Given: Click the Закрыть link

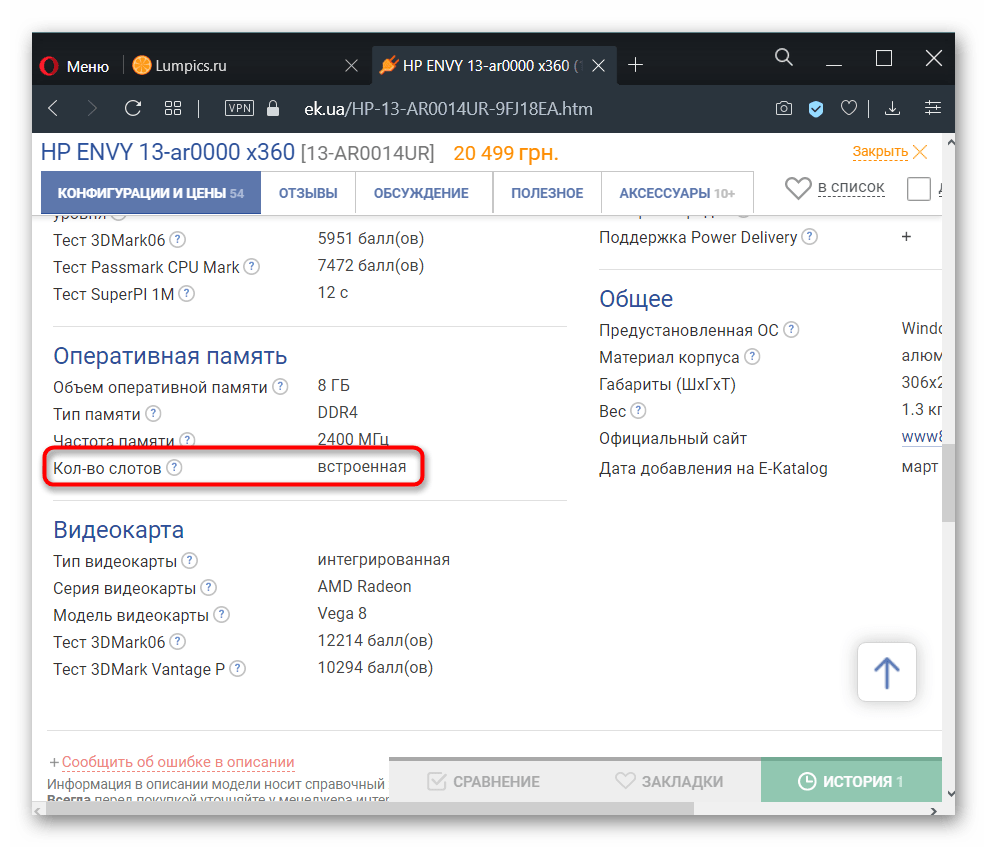Looking at the screenshot, I should (880, 152).
